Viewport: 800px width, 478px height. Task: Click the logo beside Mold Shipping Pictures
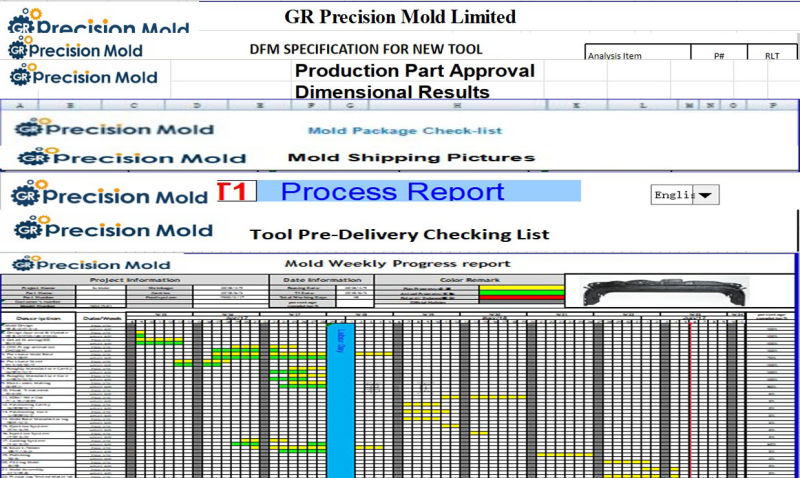pos(132,157)
